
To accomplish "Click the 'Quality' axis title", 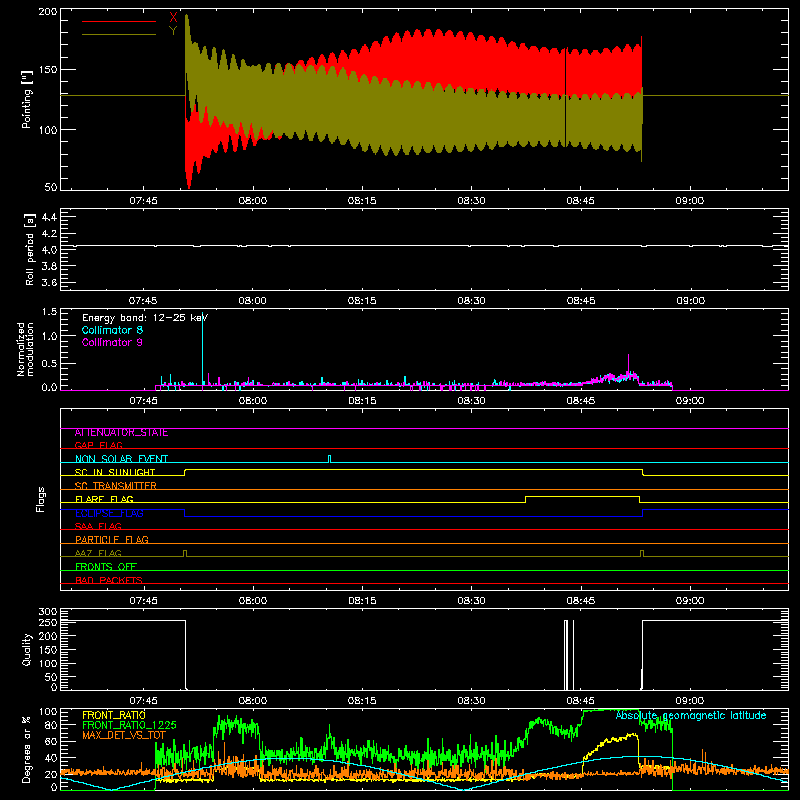I will coord(27,649).
